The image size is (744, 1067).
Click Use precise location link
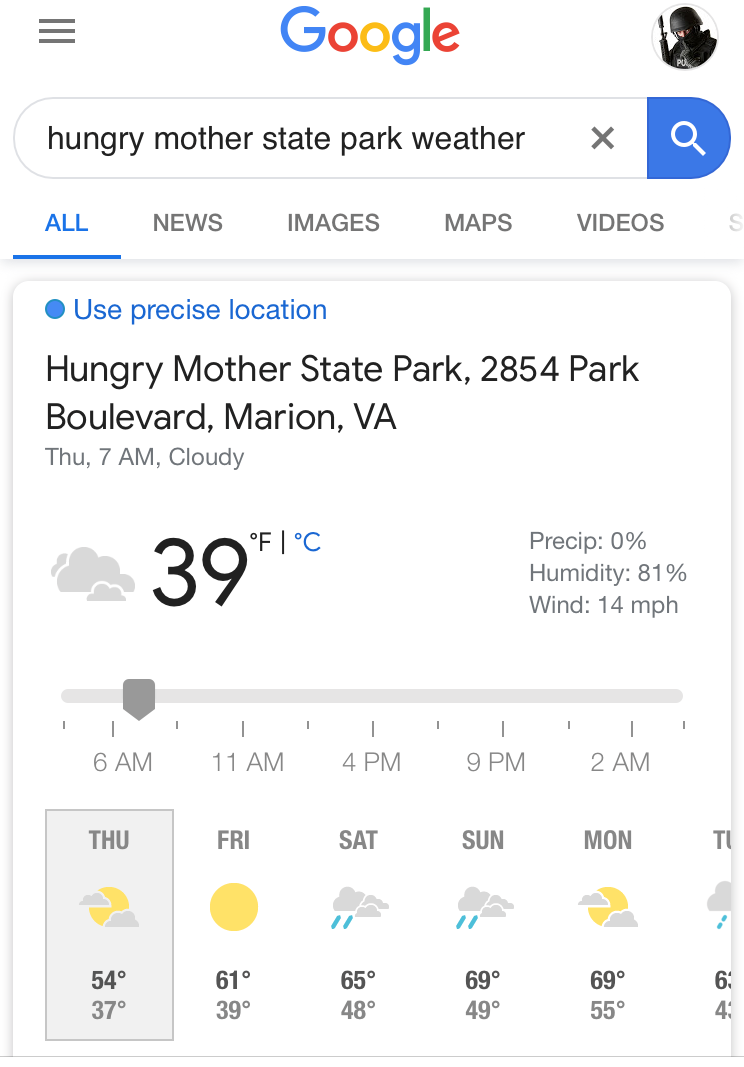[200, 310]
